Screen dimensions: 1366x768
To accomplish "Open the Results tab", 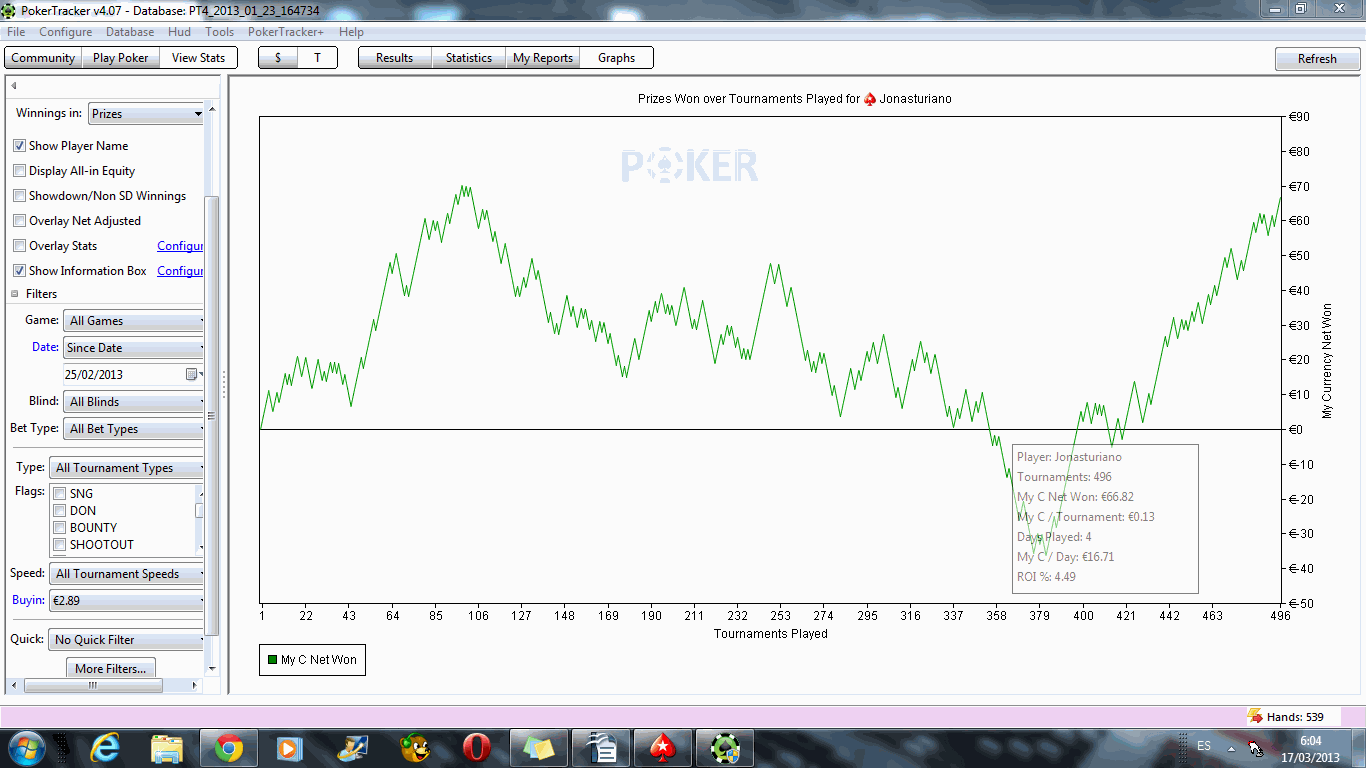I will pyautogui.click(x=395, y=58).
